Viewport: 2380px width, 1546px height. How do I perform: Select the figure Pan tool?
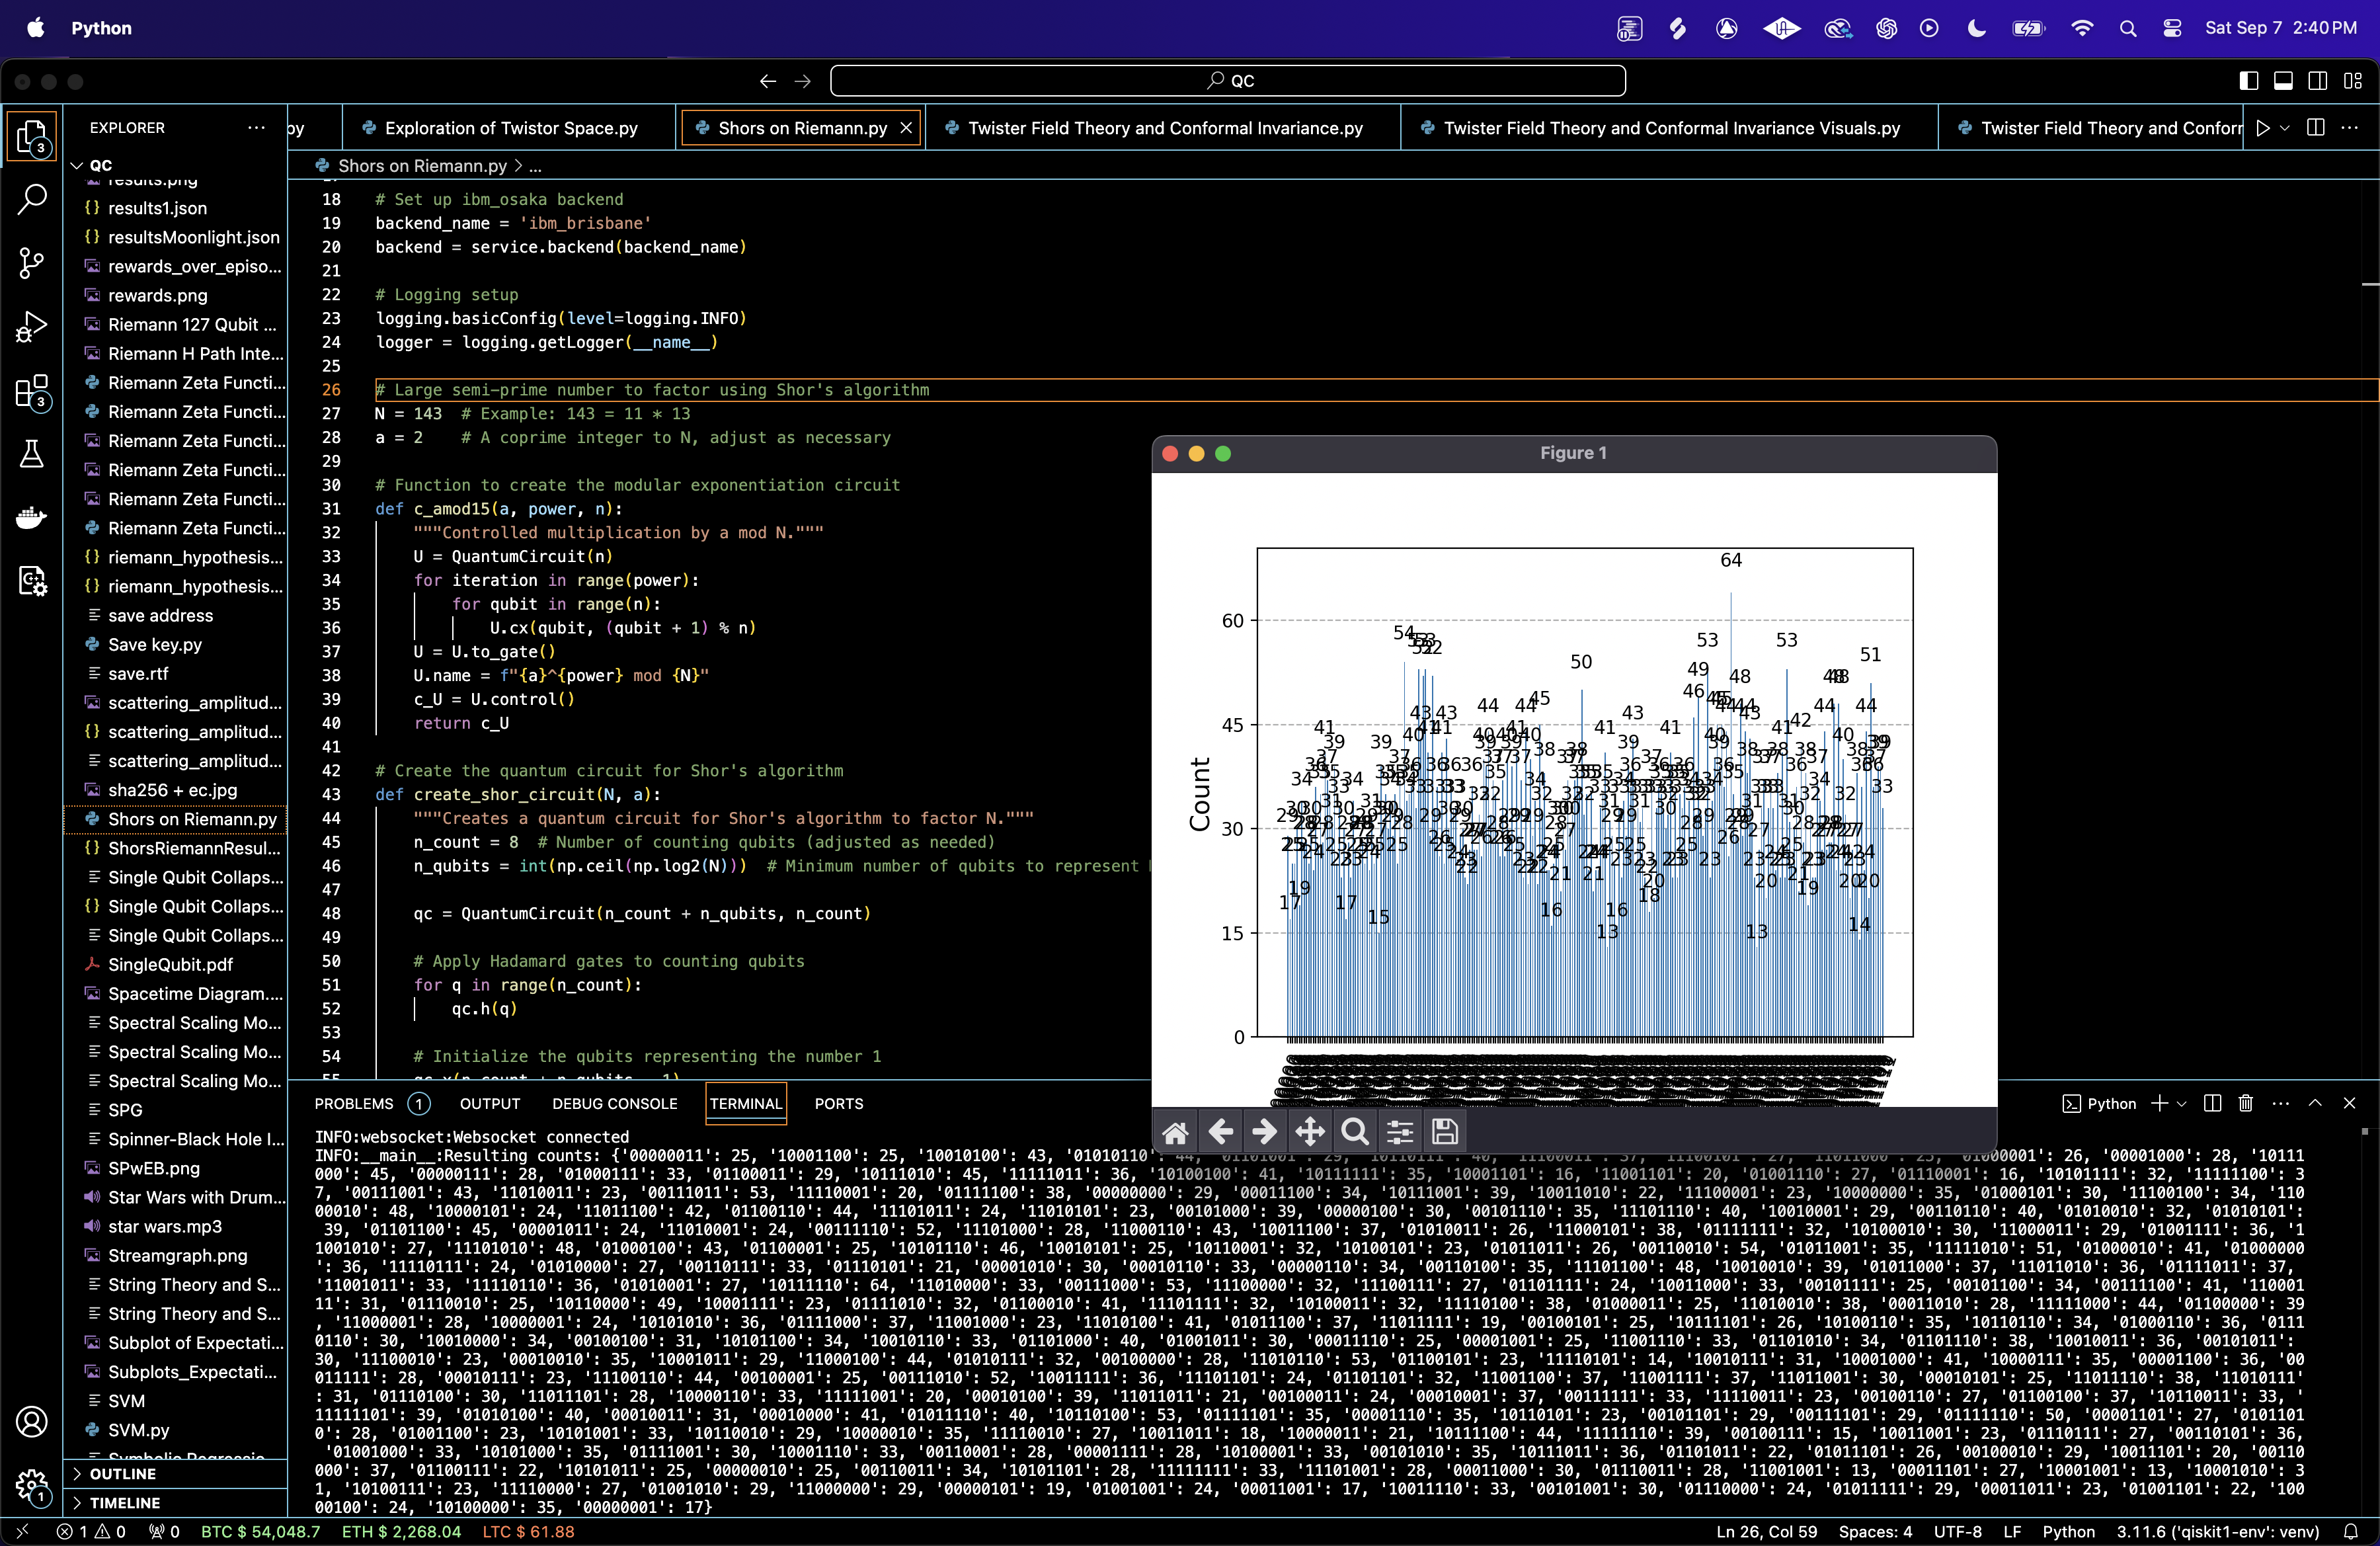[1309, 1132]
